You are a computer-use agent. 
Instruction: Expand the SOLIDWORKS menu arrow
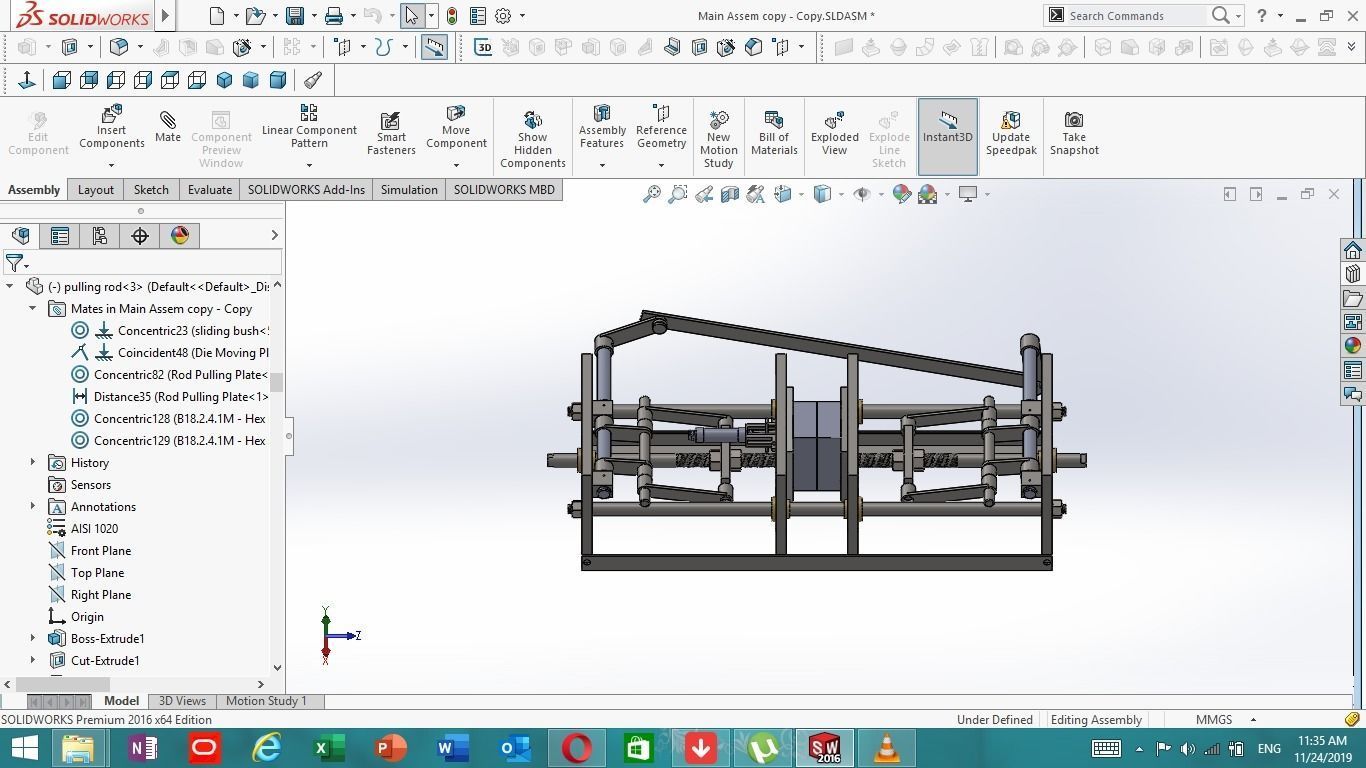[166, 16]
